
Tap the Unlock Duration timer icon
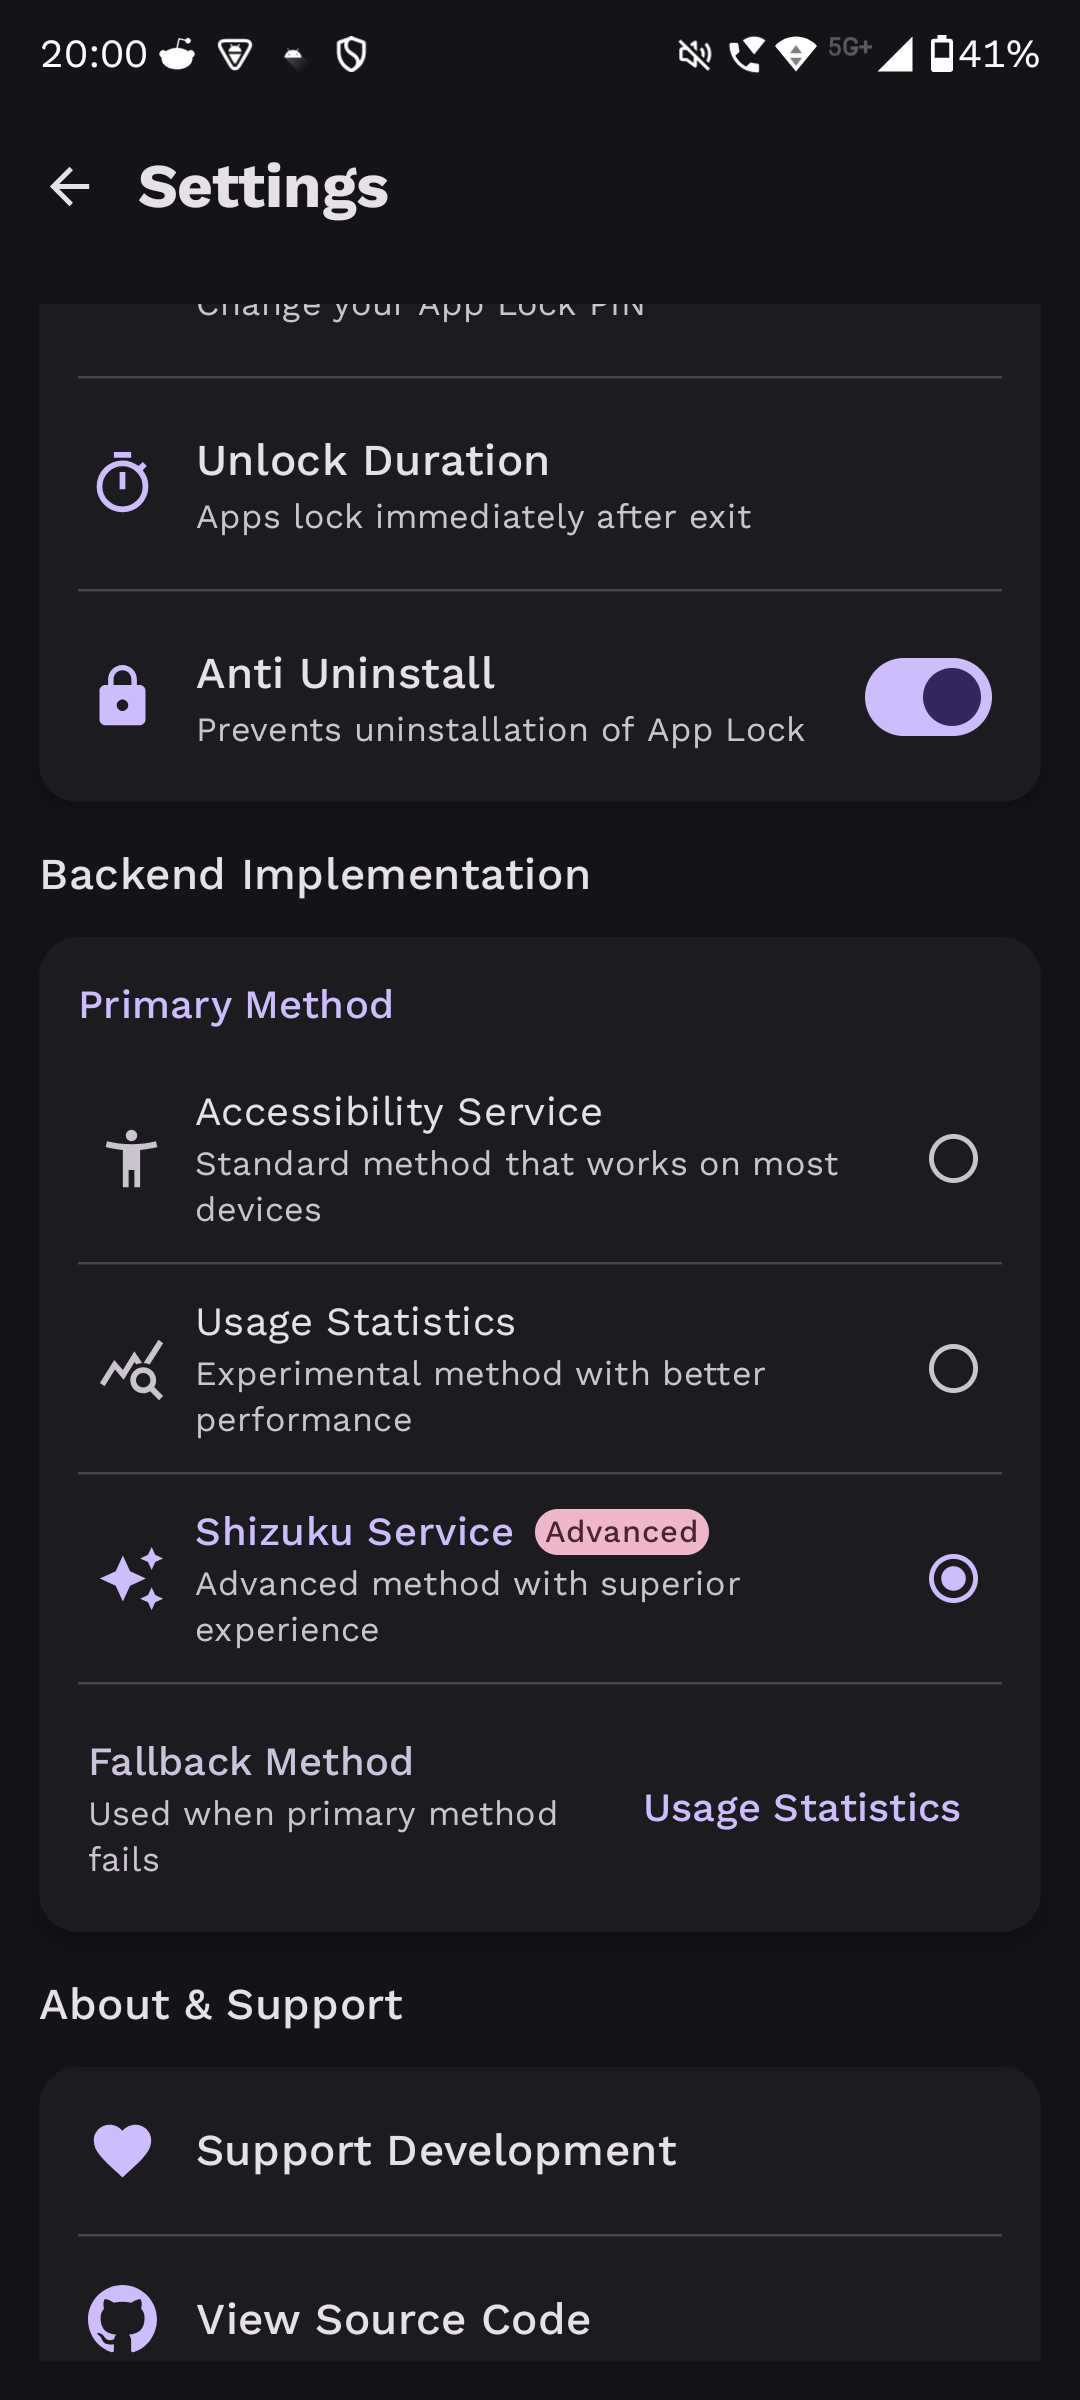(122, 483)
